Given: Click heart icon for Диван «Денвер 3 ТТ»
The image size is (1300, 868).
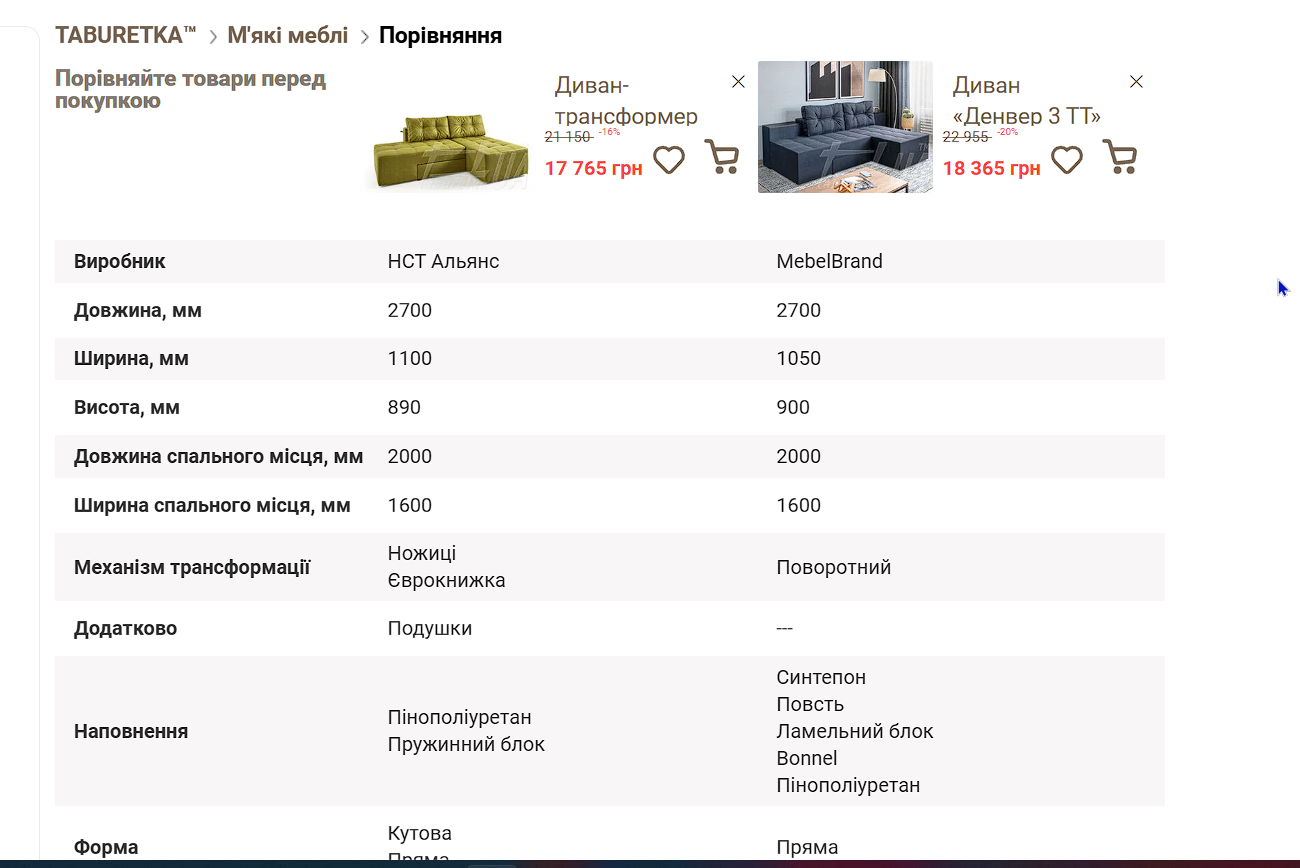Looking at the screenshot, I should click(1067, 160).
